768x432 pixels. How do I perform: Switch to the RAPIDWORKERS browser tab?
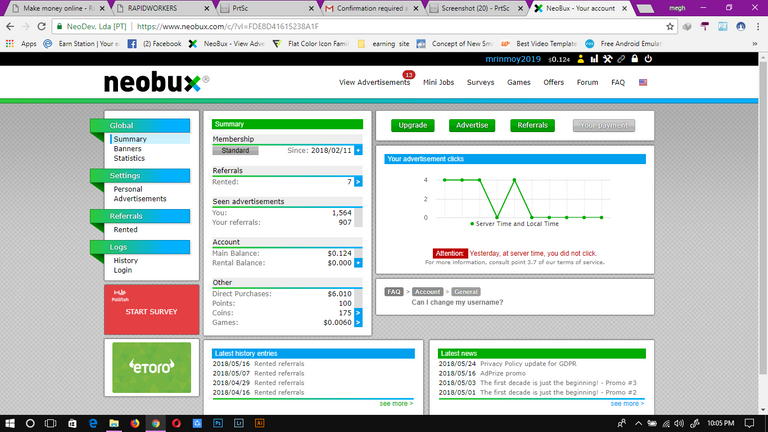click(x=162, y=8)
